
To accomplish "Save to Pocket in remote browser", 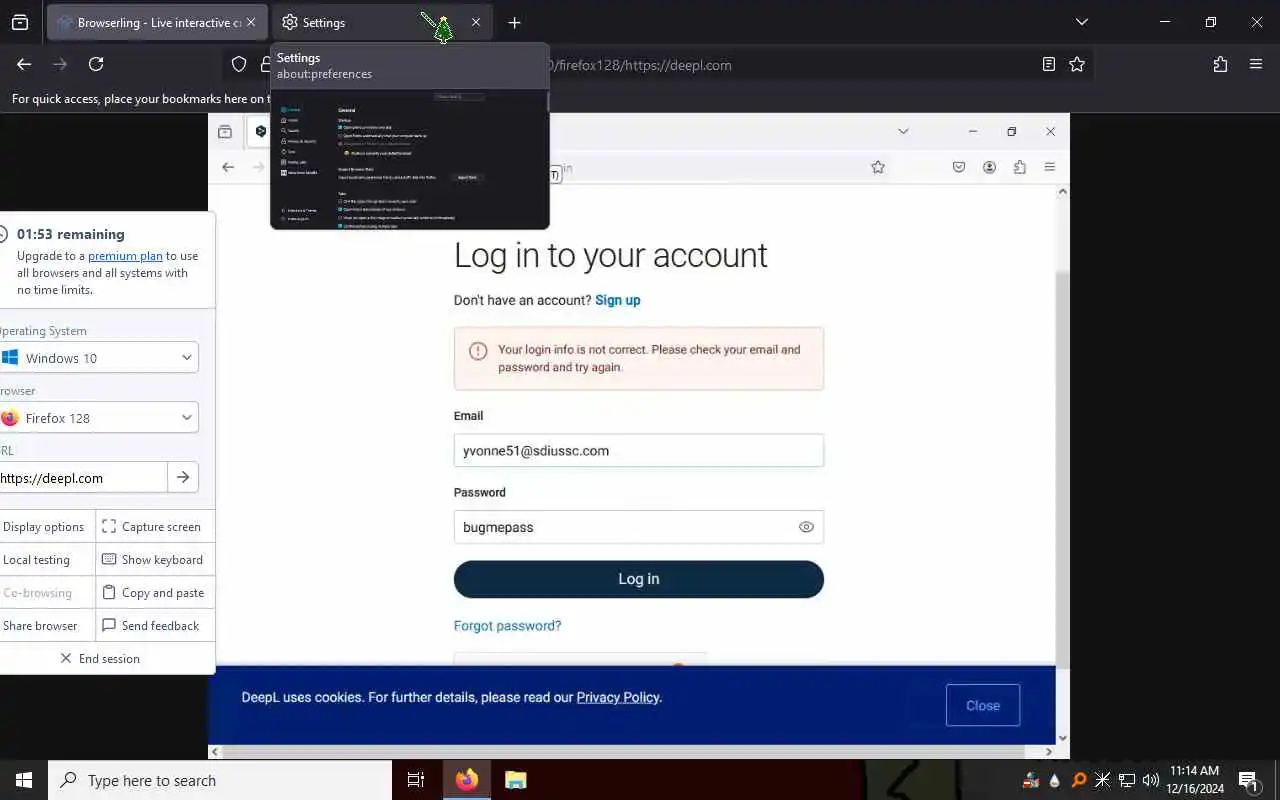I will pyautogui.click(x=959, y=167).
